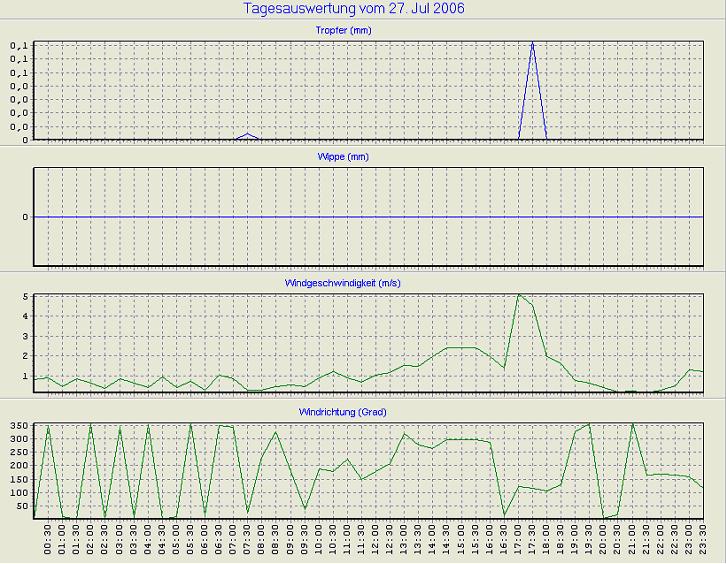The width and height of the screenshot is (726, 564).
Task: Click the tall Tropfer peak at 17:30
Action: [x=532, y=45]
